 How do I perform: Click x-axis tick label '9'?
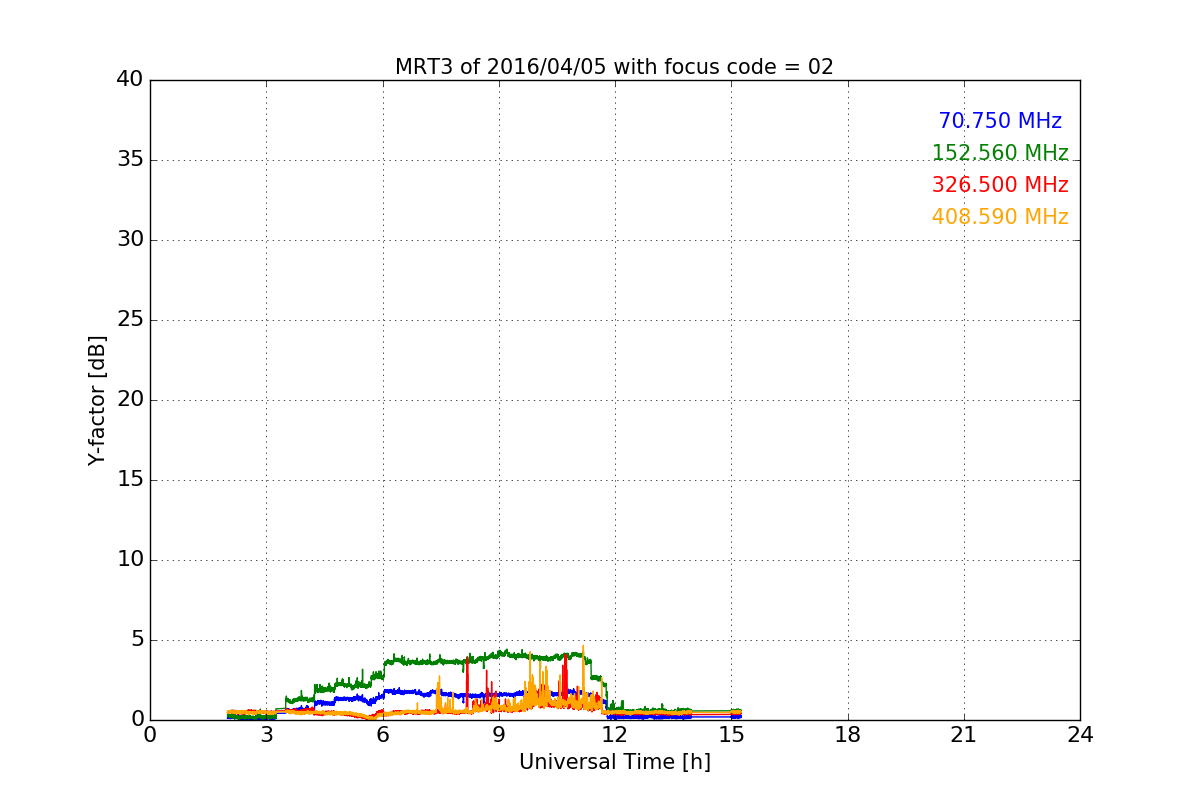click(499, 735)
